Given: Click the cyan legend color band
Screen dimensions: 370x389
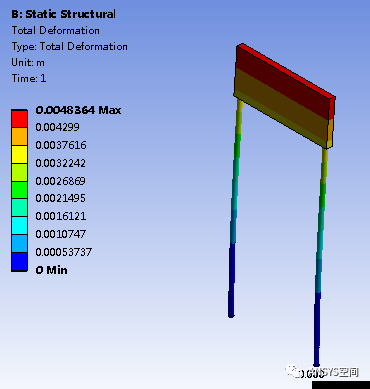Looking at the screenshot, I should click(x=19, y=225).
